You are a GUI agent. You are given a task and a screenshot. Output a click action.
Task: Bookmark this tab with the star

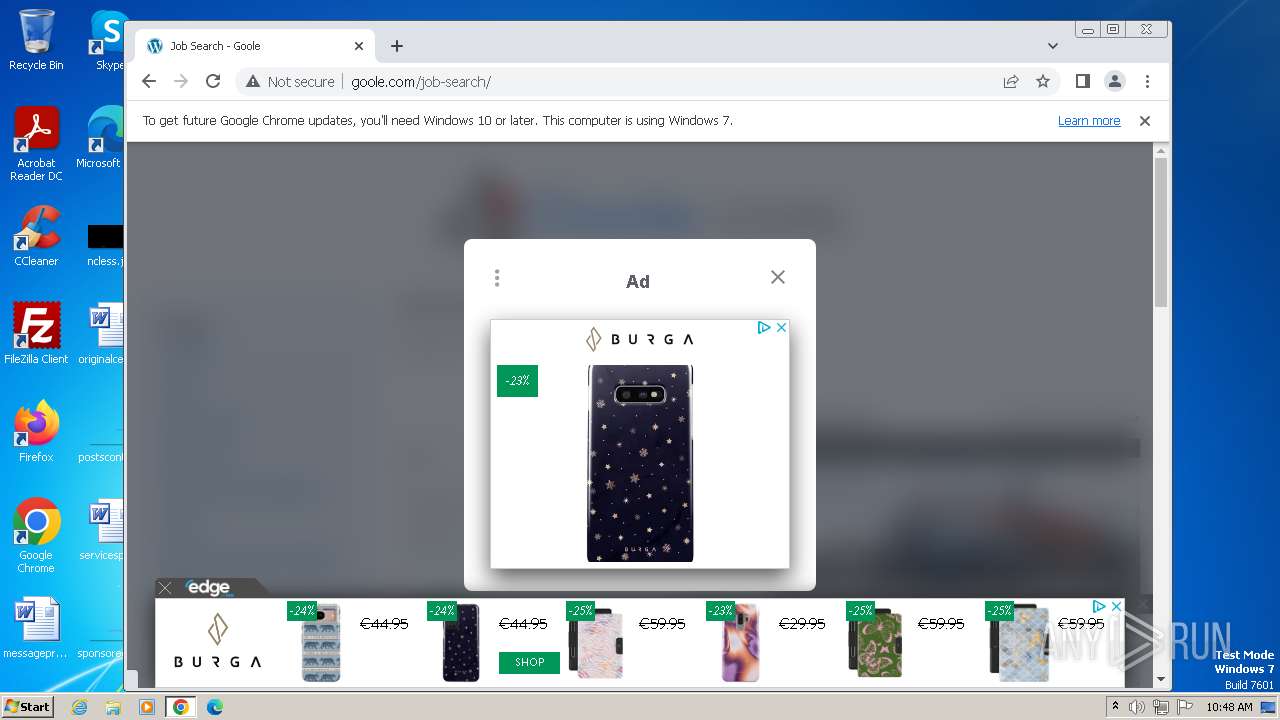(x=1043, y=82)
